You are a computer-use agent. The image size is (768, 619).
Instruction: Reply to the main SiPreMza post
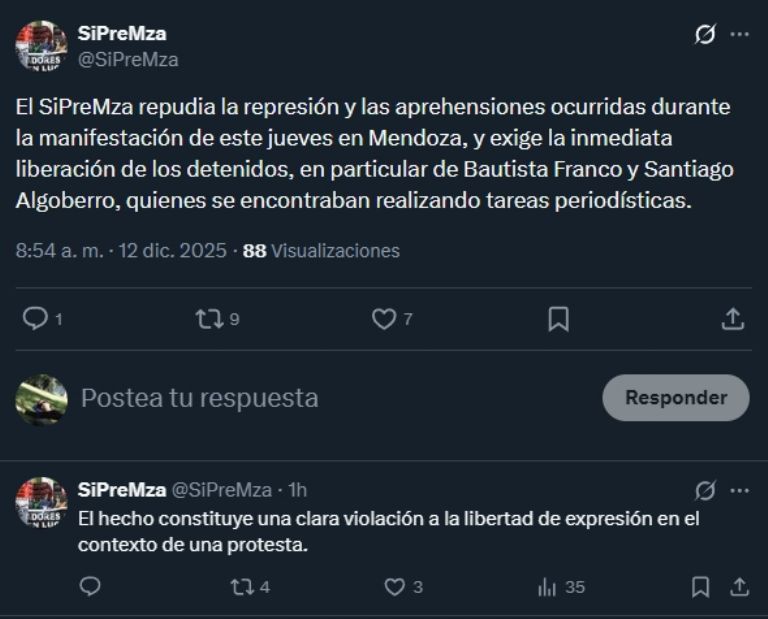36,319
